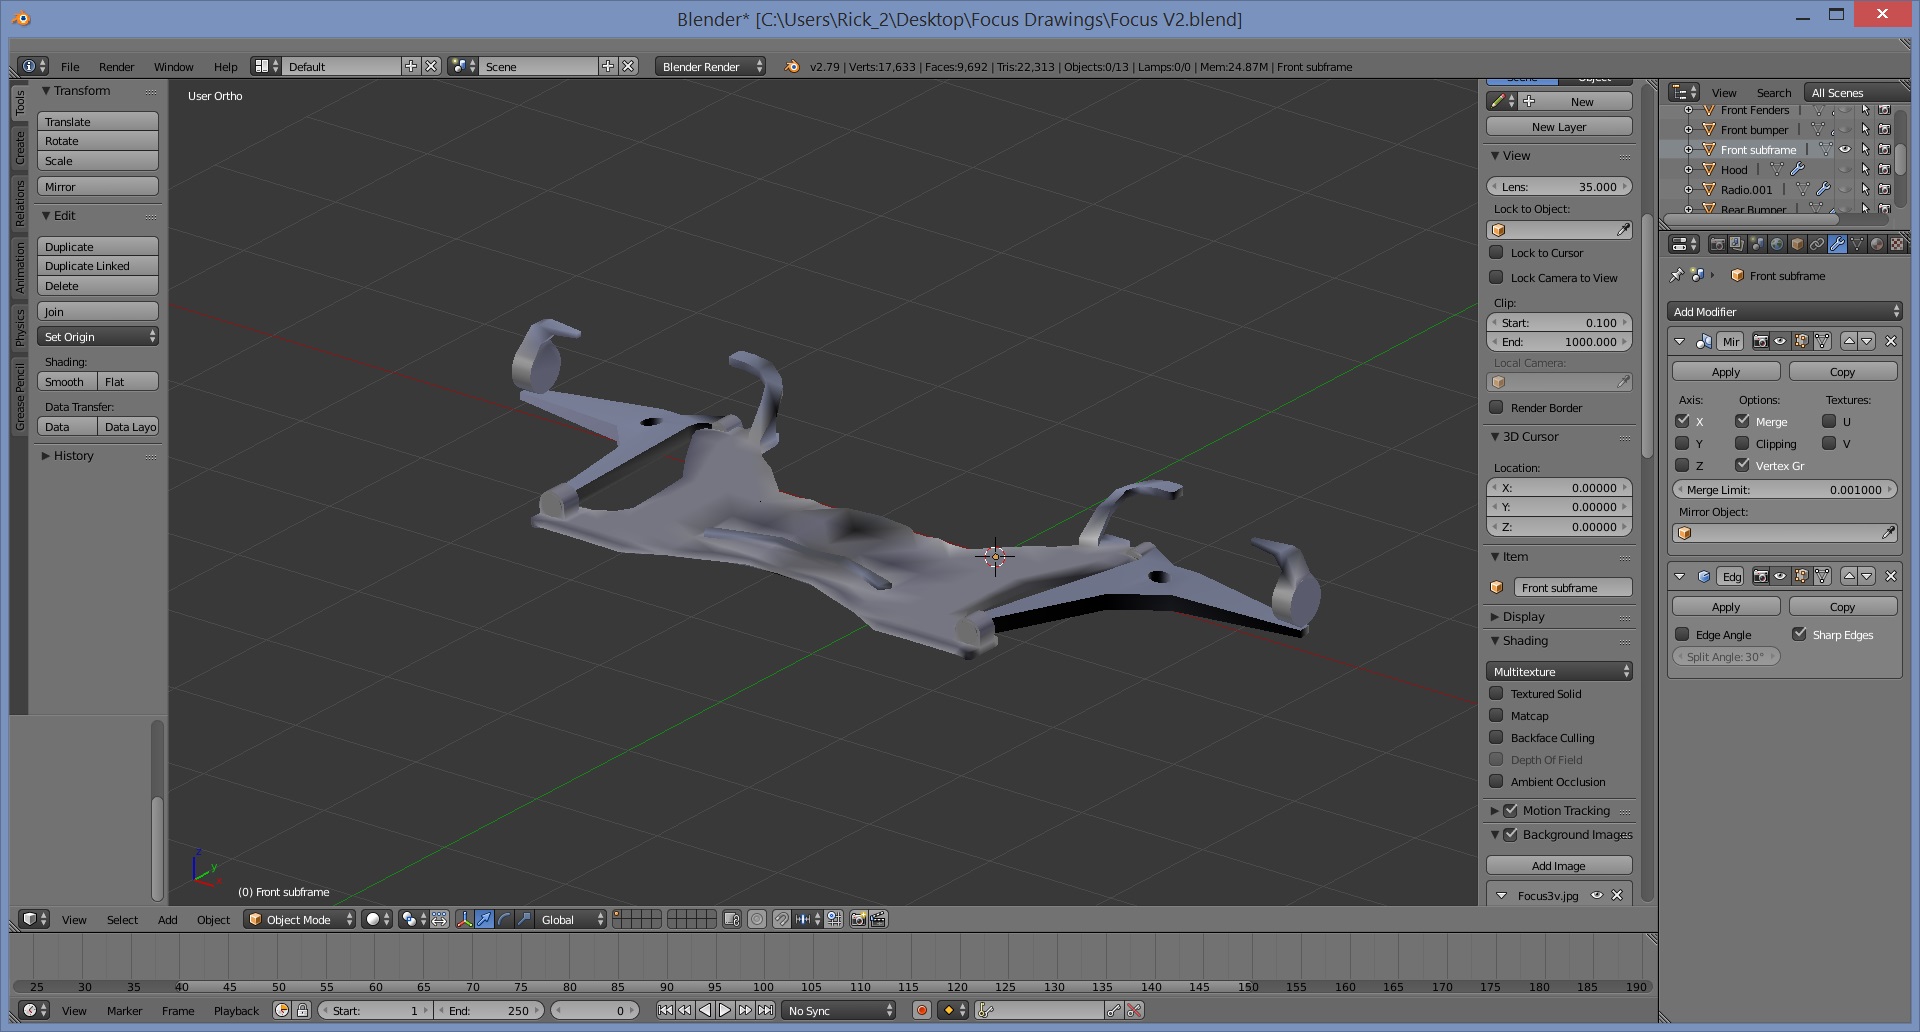This screenshot has height=1032, width=1920.
Task: Open the Set Origin dropdown
Action: (98, 336)
